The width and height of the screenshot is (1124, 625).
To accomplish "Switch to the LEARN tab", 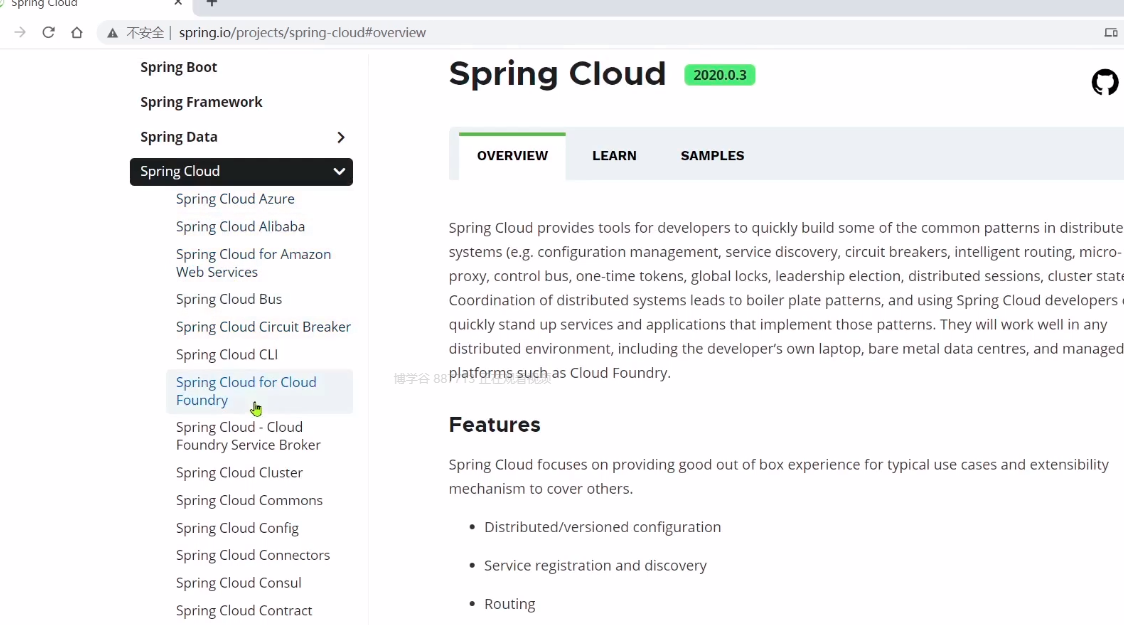I will (614, 155).
